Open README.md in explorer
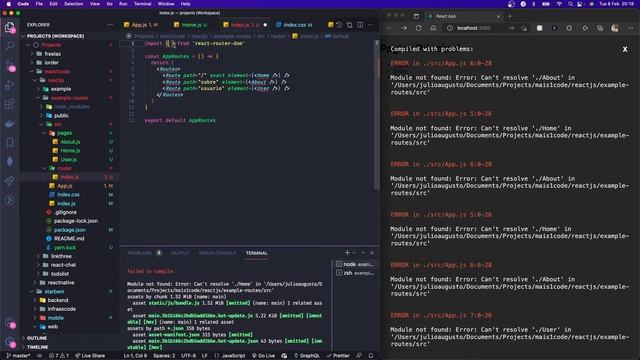This screenshot has width=640, height=360. coord(69,238)
